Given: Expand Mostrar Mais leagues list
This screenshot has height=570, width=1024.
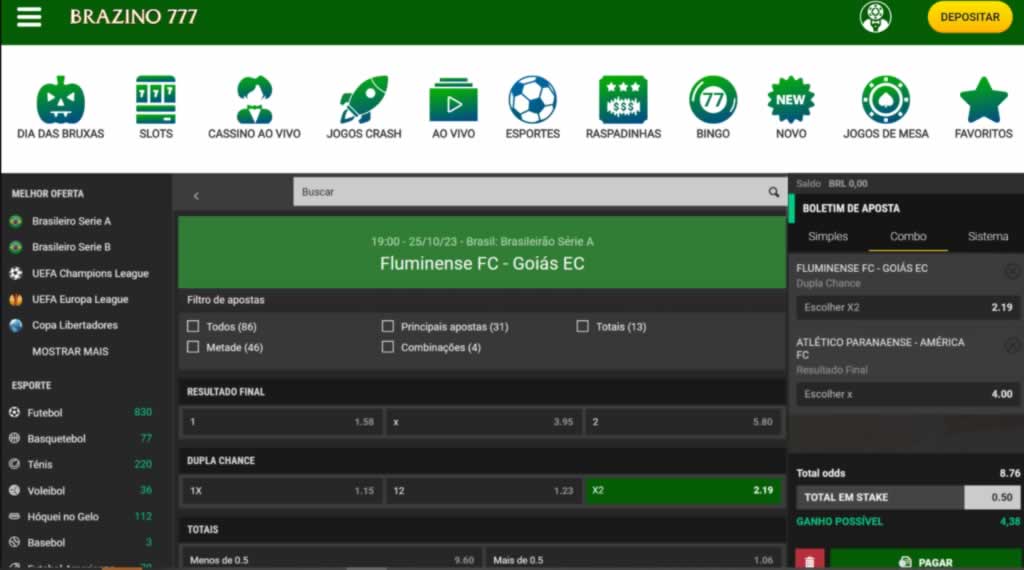Looking at the screenshot, I should [70, 351].
